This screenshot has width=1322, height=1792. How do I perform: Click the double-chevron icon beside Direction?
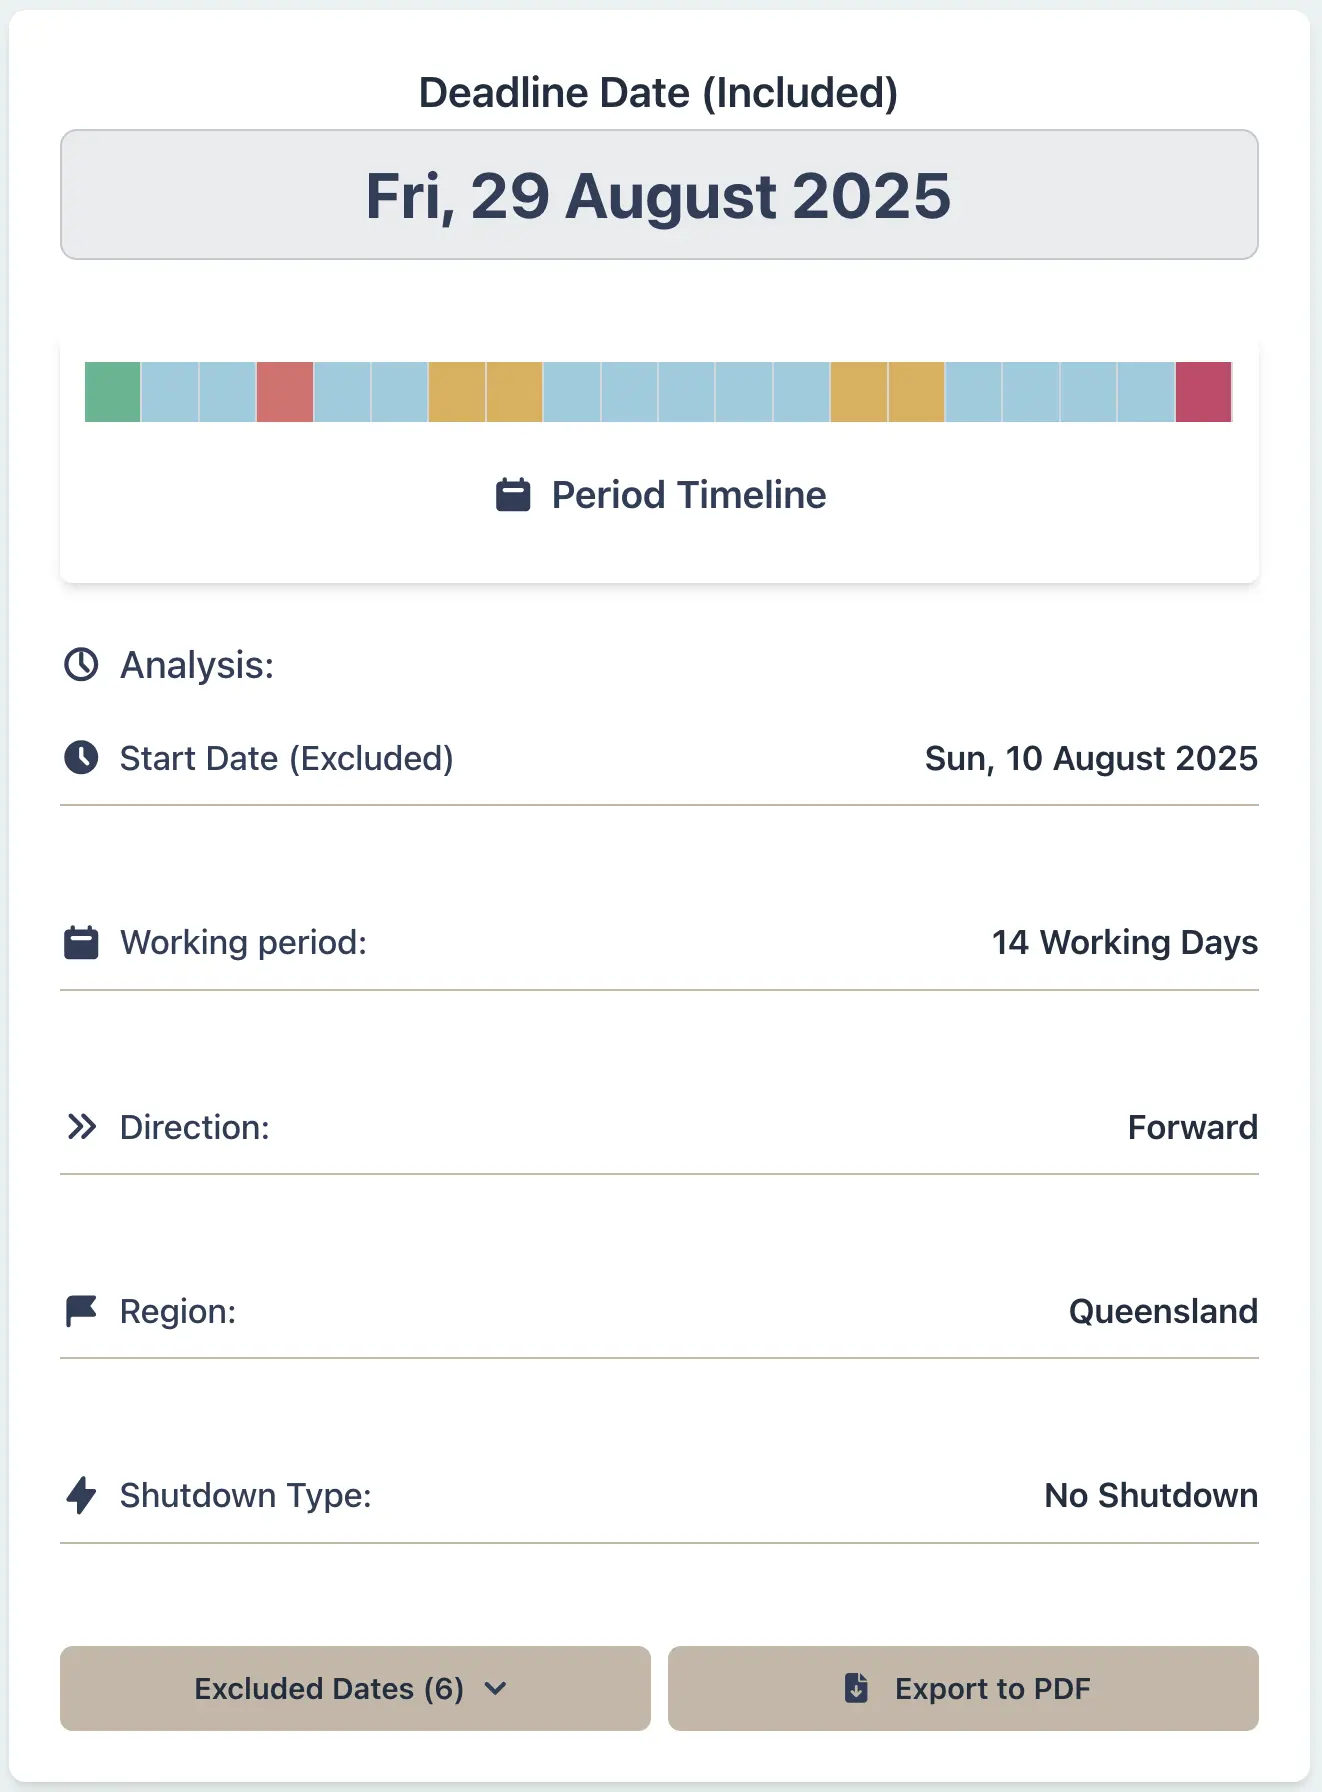point(81,1126)
